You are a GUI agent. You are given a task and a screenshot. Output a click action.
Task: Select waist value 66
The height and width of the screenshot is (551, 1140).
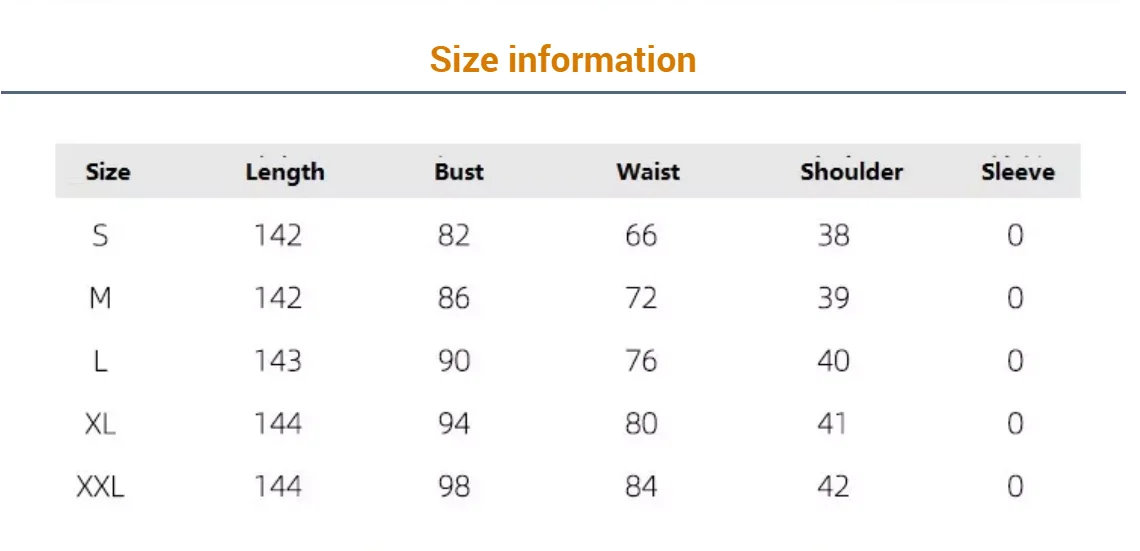641,236
